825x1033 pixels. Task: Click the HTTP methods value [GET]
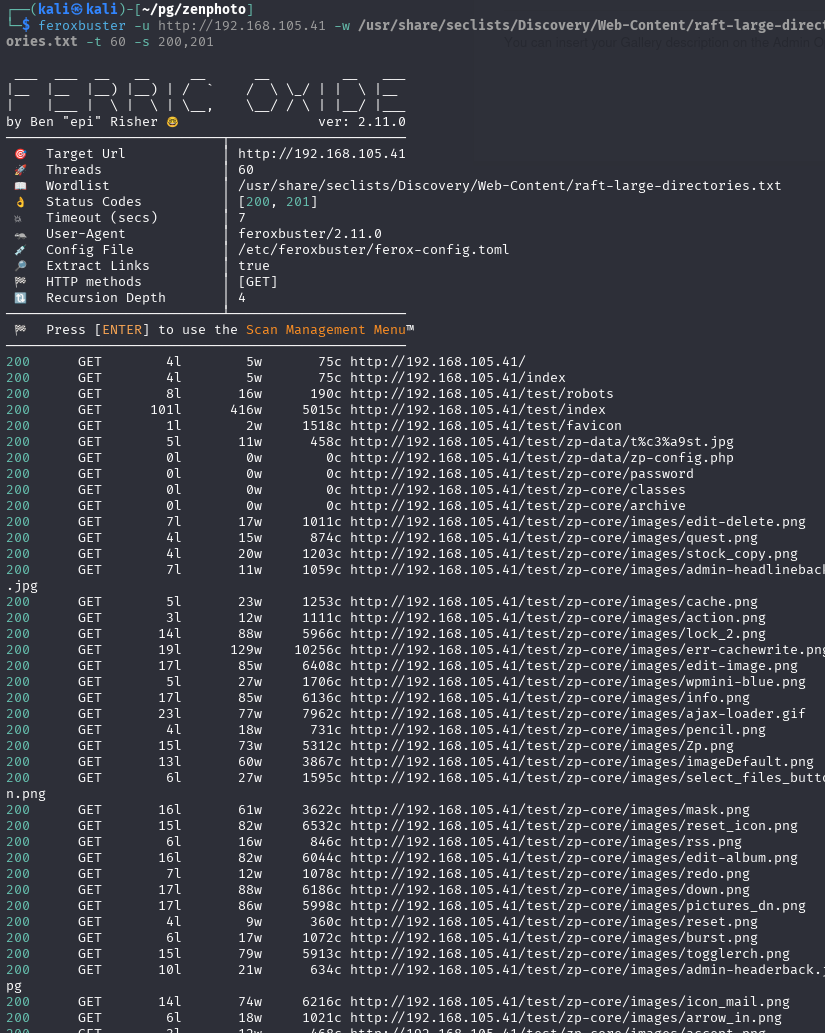[258, 281]
